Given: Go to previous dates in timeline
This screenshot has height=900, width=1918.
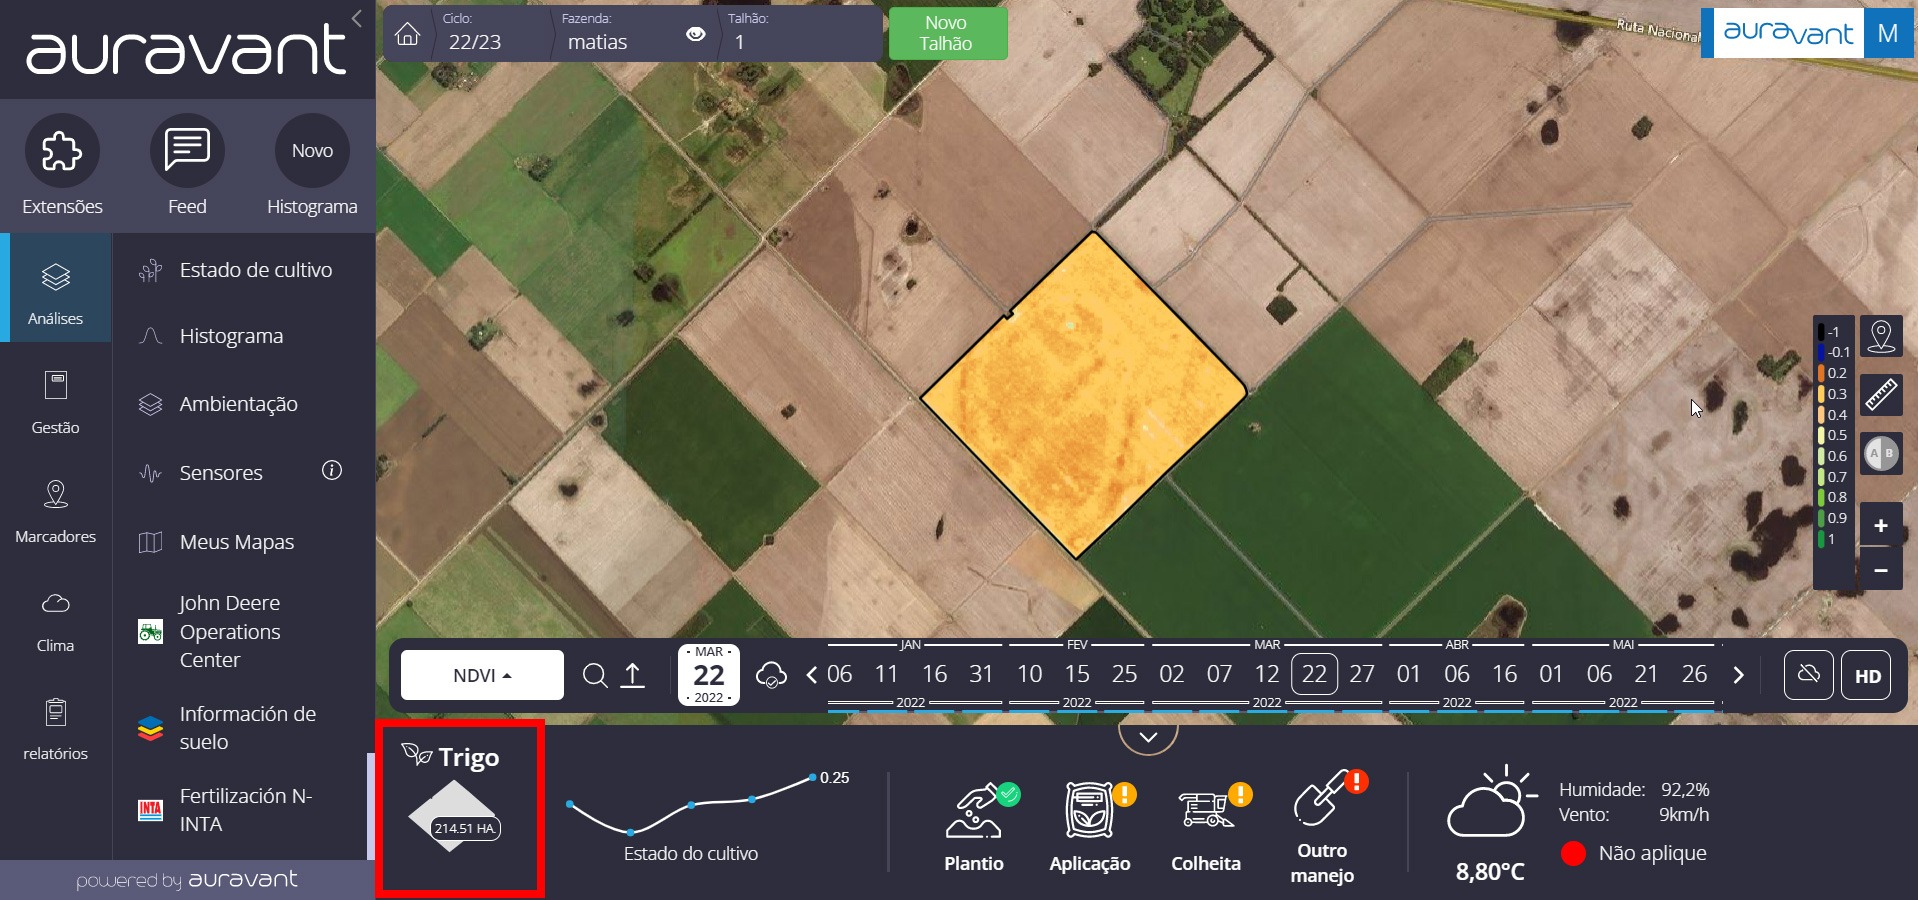Looking at the screenshot, I should pos(811,675).
